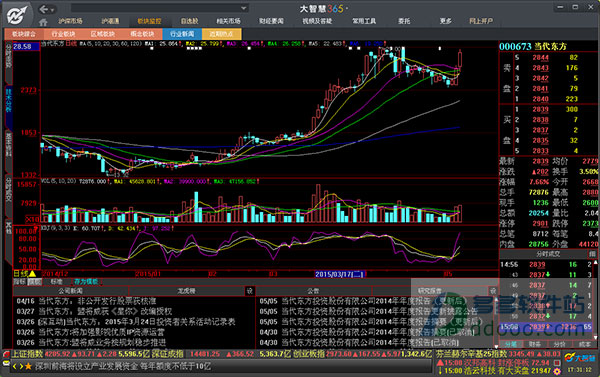Toggle the 指标 button below the chart
Image resolution: width=600 pixels, height=377 pixels.
coord(19,282)
